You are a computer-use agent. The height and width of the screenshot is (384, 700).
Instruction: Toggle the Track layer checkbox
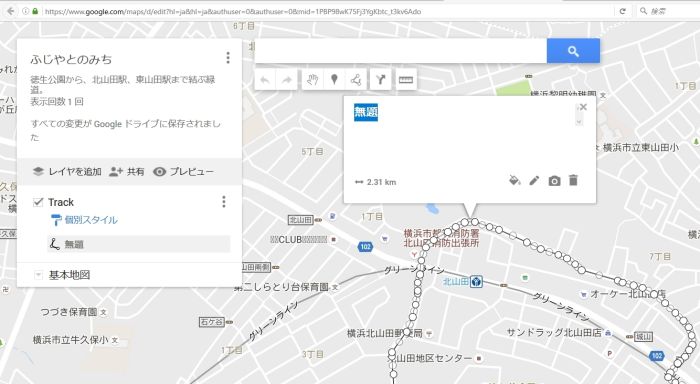tap(38, 202)
